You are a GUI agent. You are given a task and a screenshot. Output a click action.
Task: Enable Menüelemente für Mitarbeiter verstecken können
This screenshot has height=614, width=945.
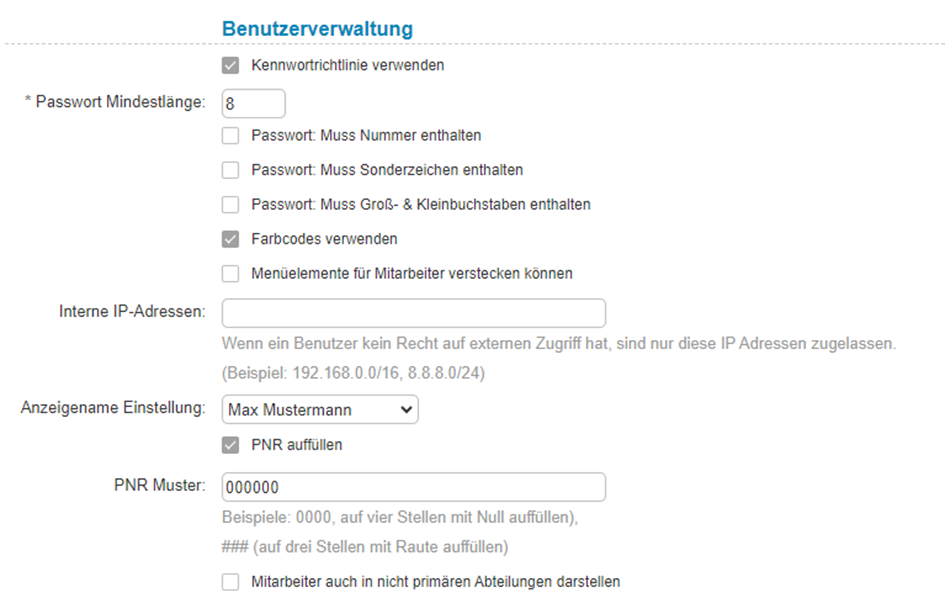[231, 274]
